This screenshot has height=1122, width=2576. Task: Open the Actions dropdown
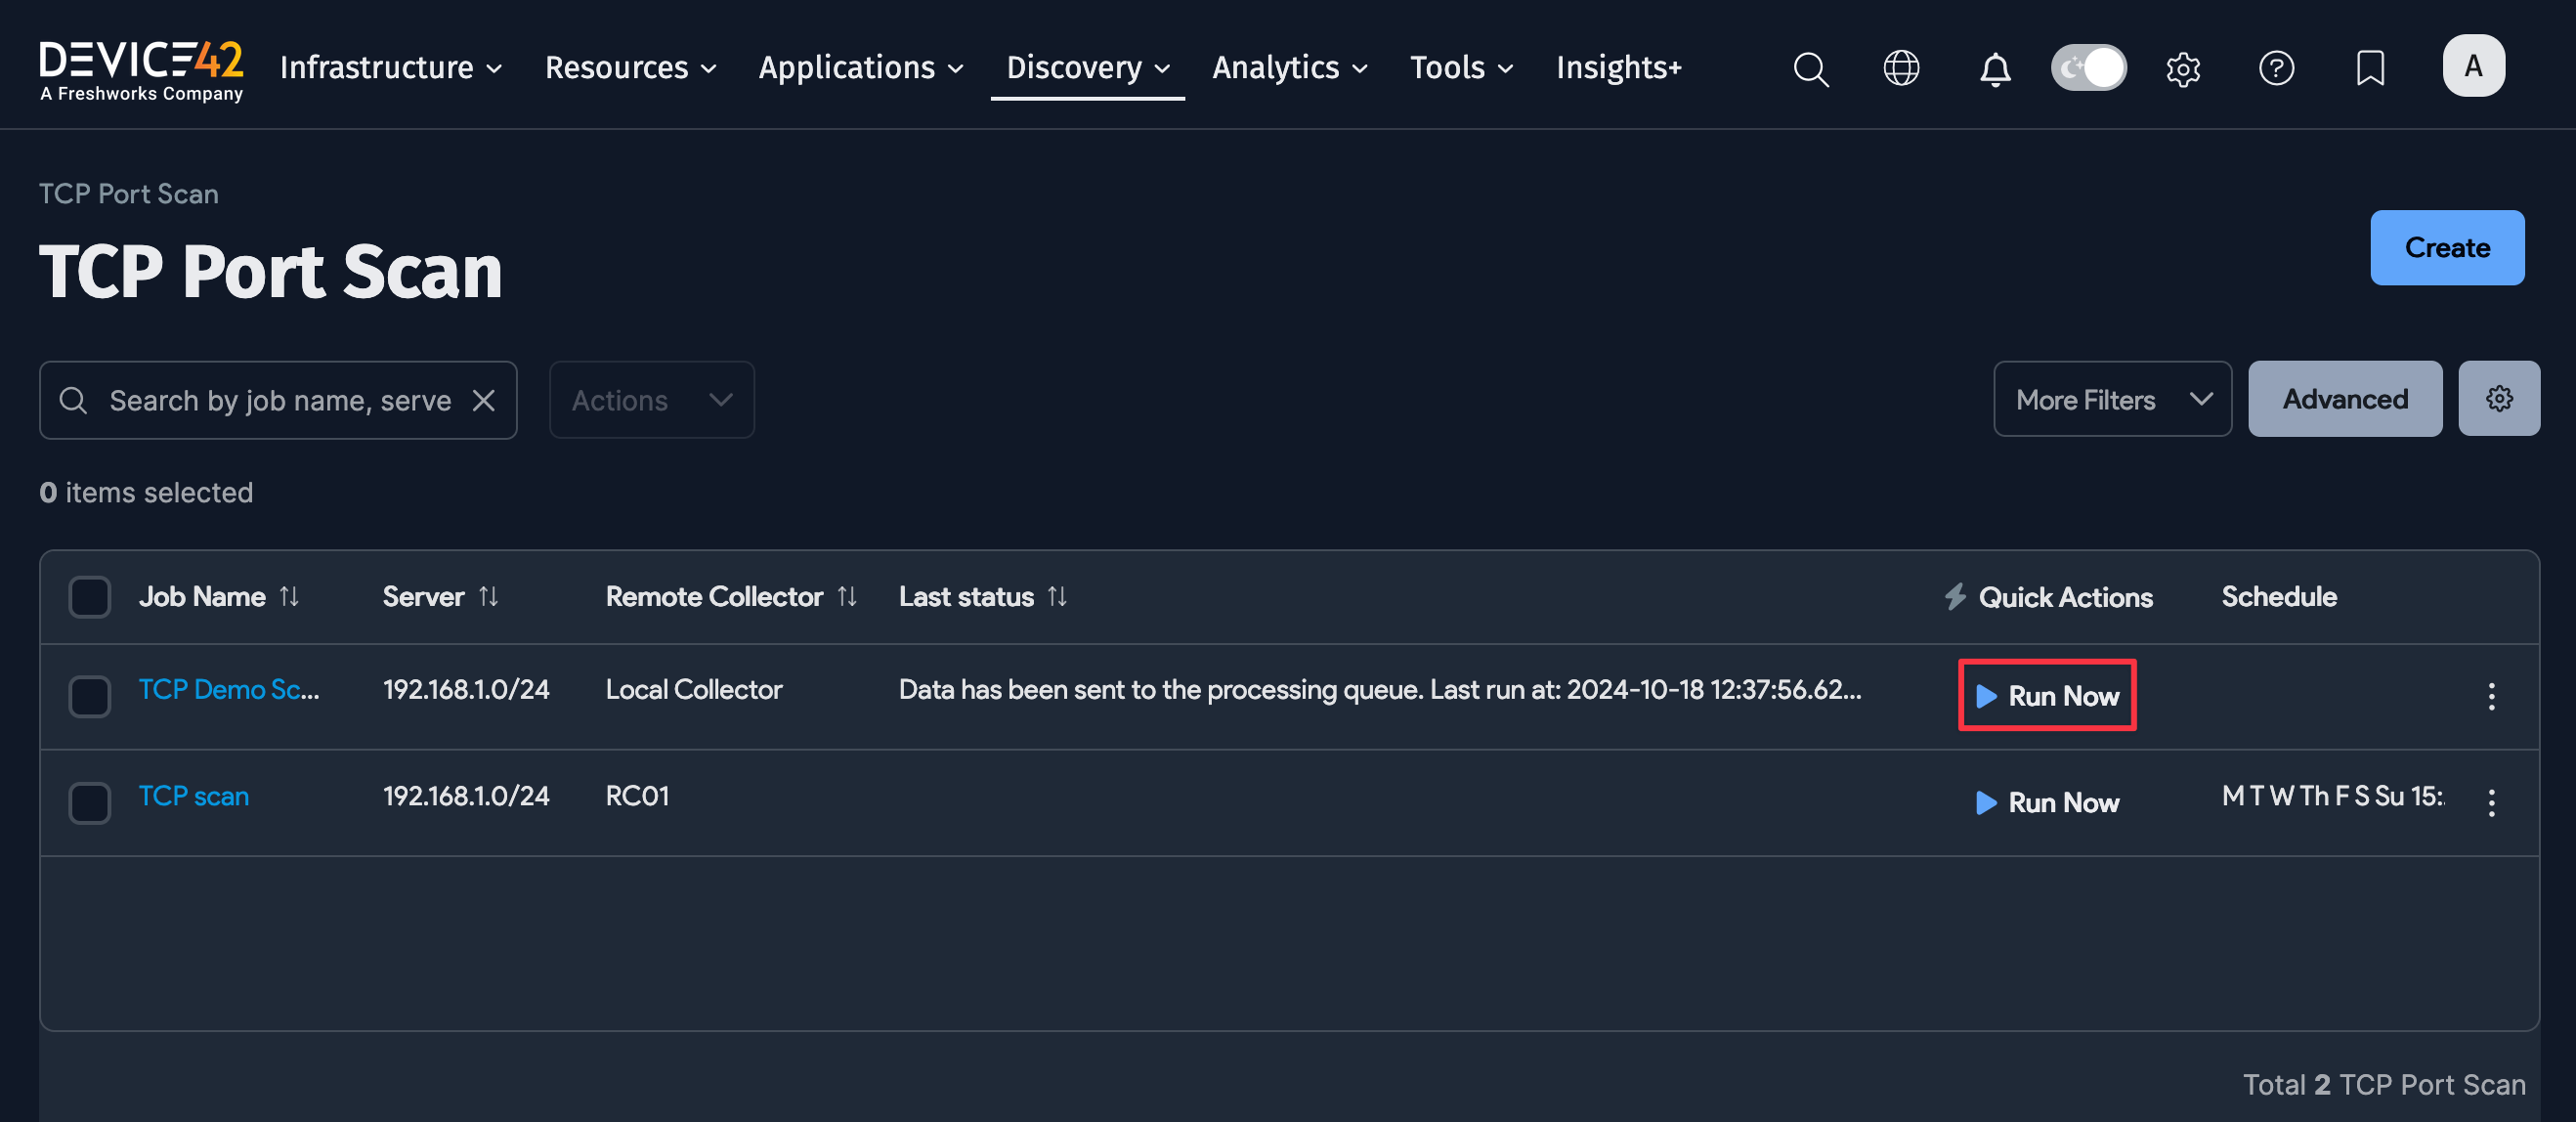pyautogui.click(x=651, y=400)
